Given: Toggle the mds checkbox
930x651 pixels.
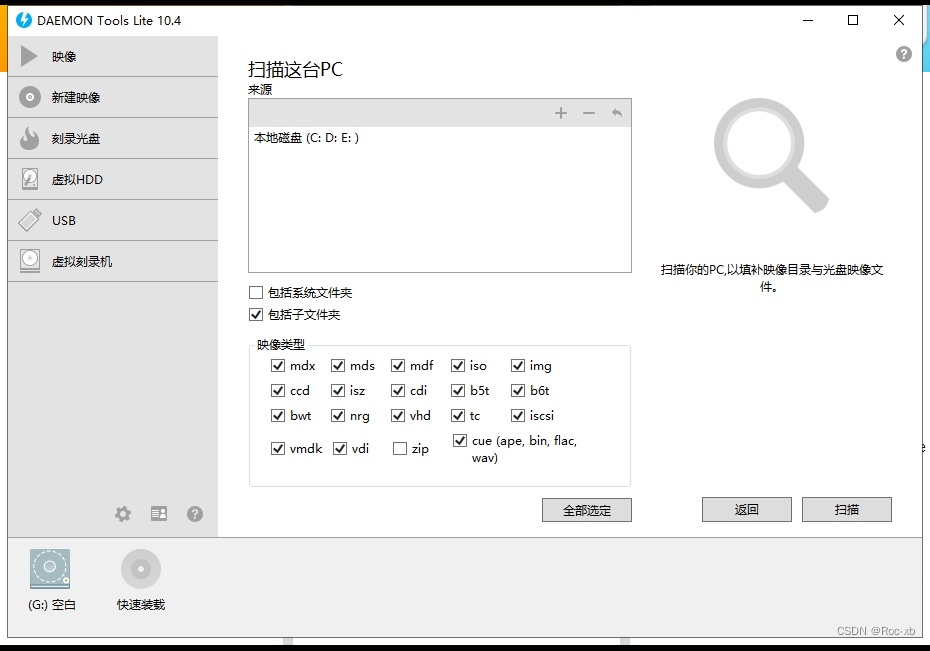Looking at the screenshot, I should tap(337, 365).
